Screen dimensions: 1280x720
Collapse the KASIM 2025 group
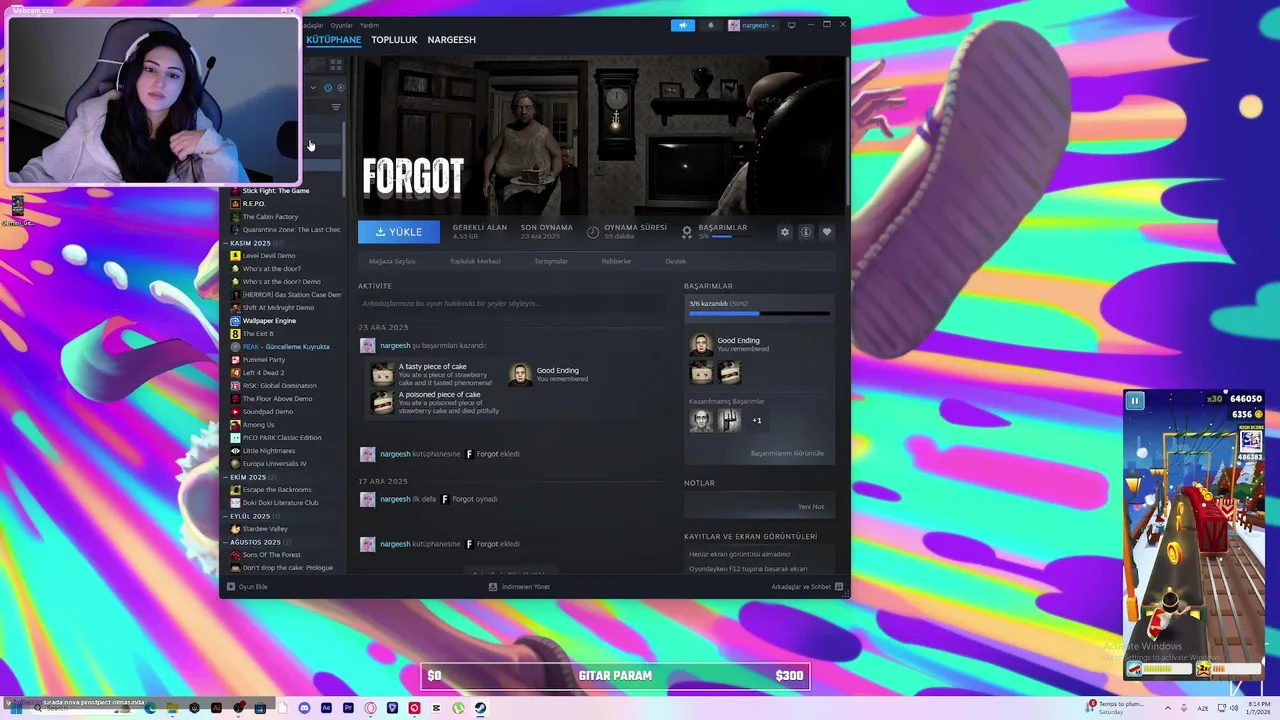pos(226,243)
